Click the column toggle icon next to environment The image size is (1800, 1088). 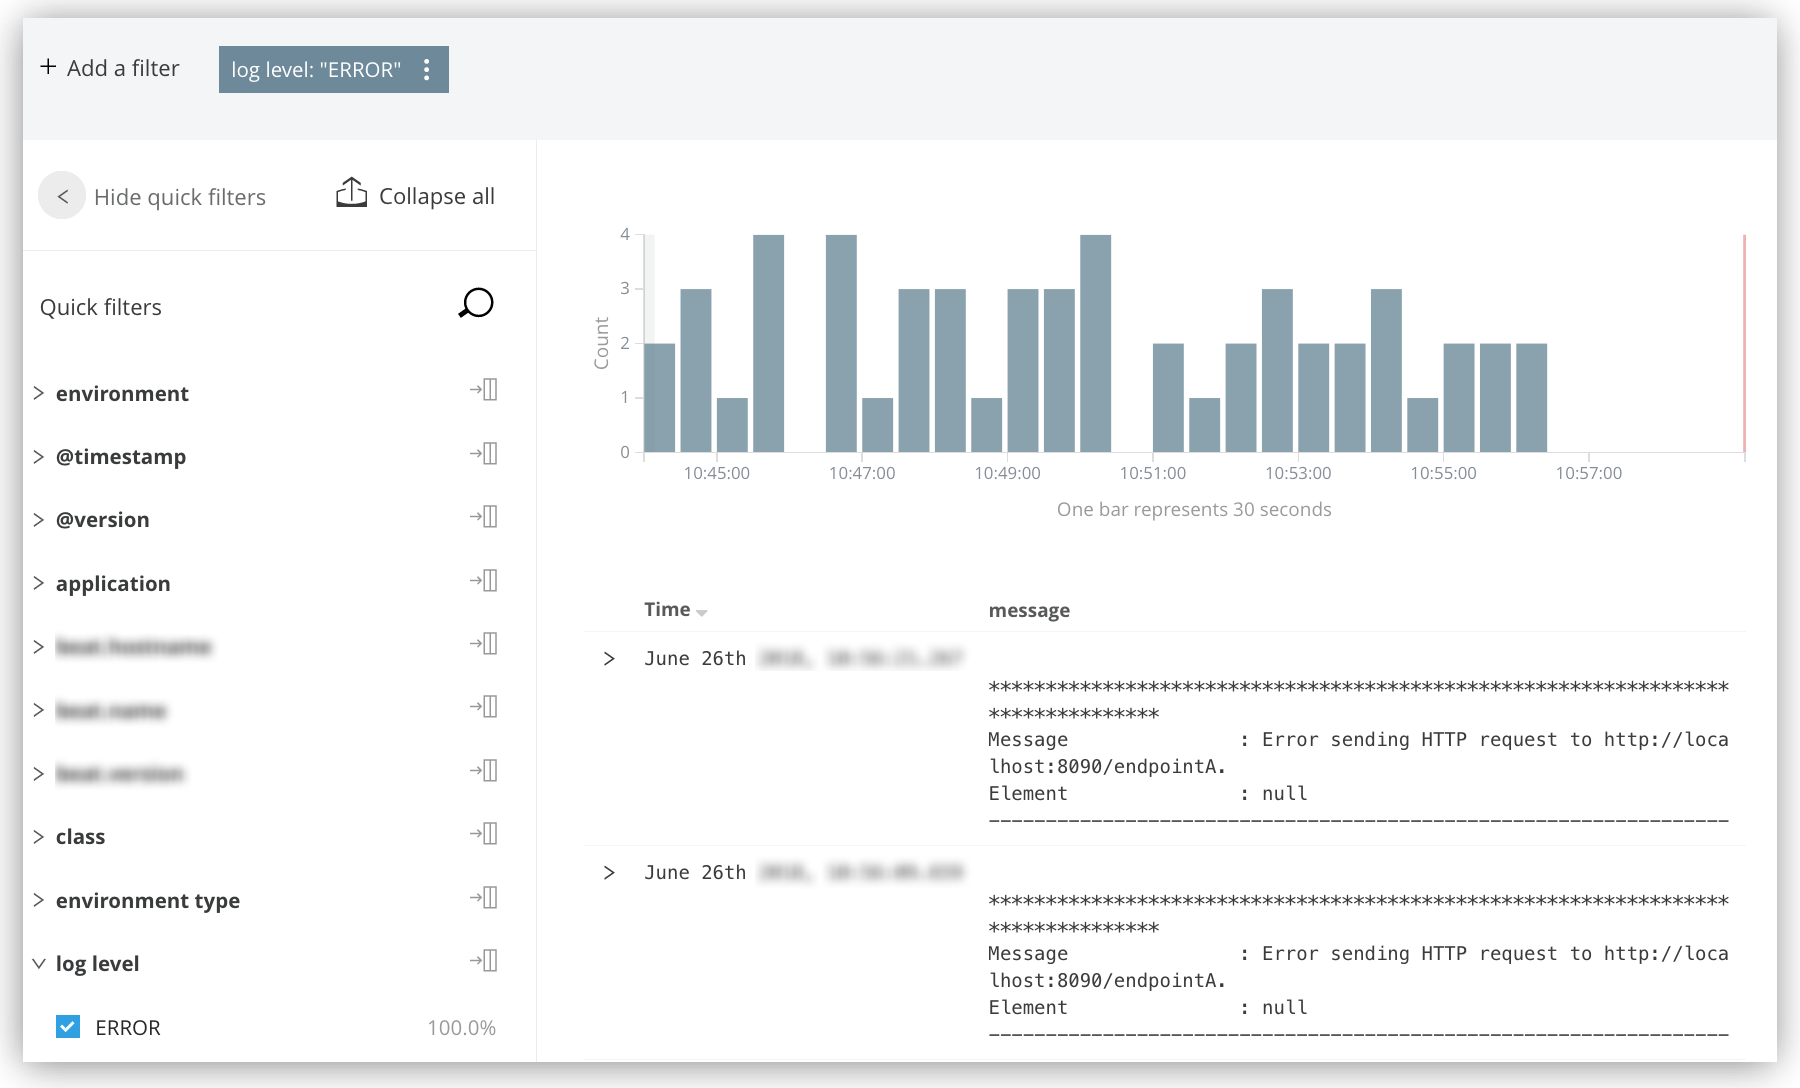483,390
